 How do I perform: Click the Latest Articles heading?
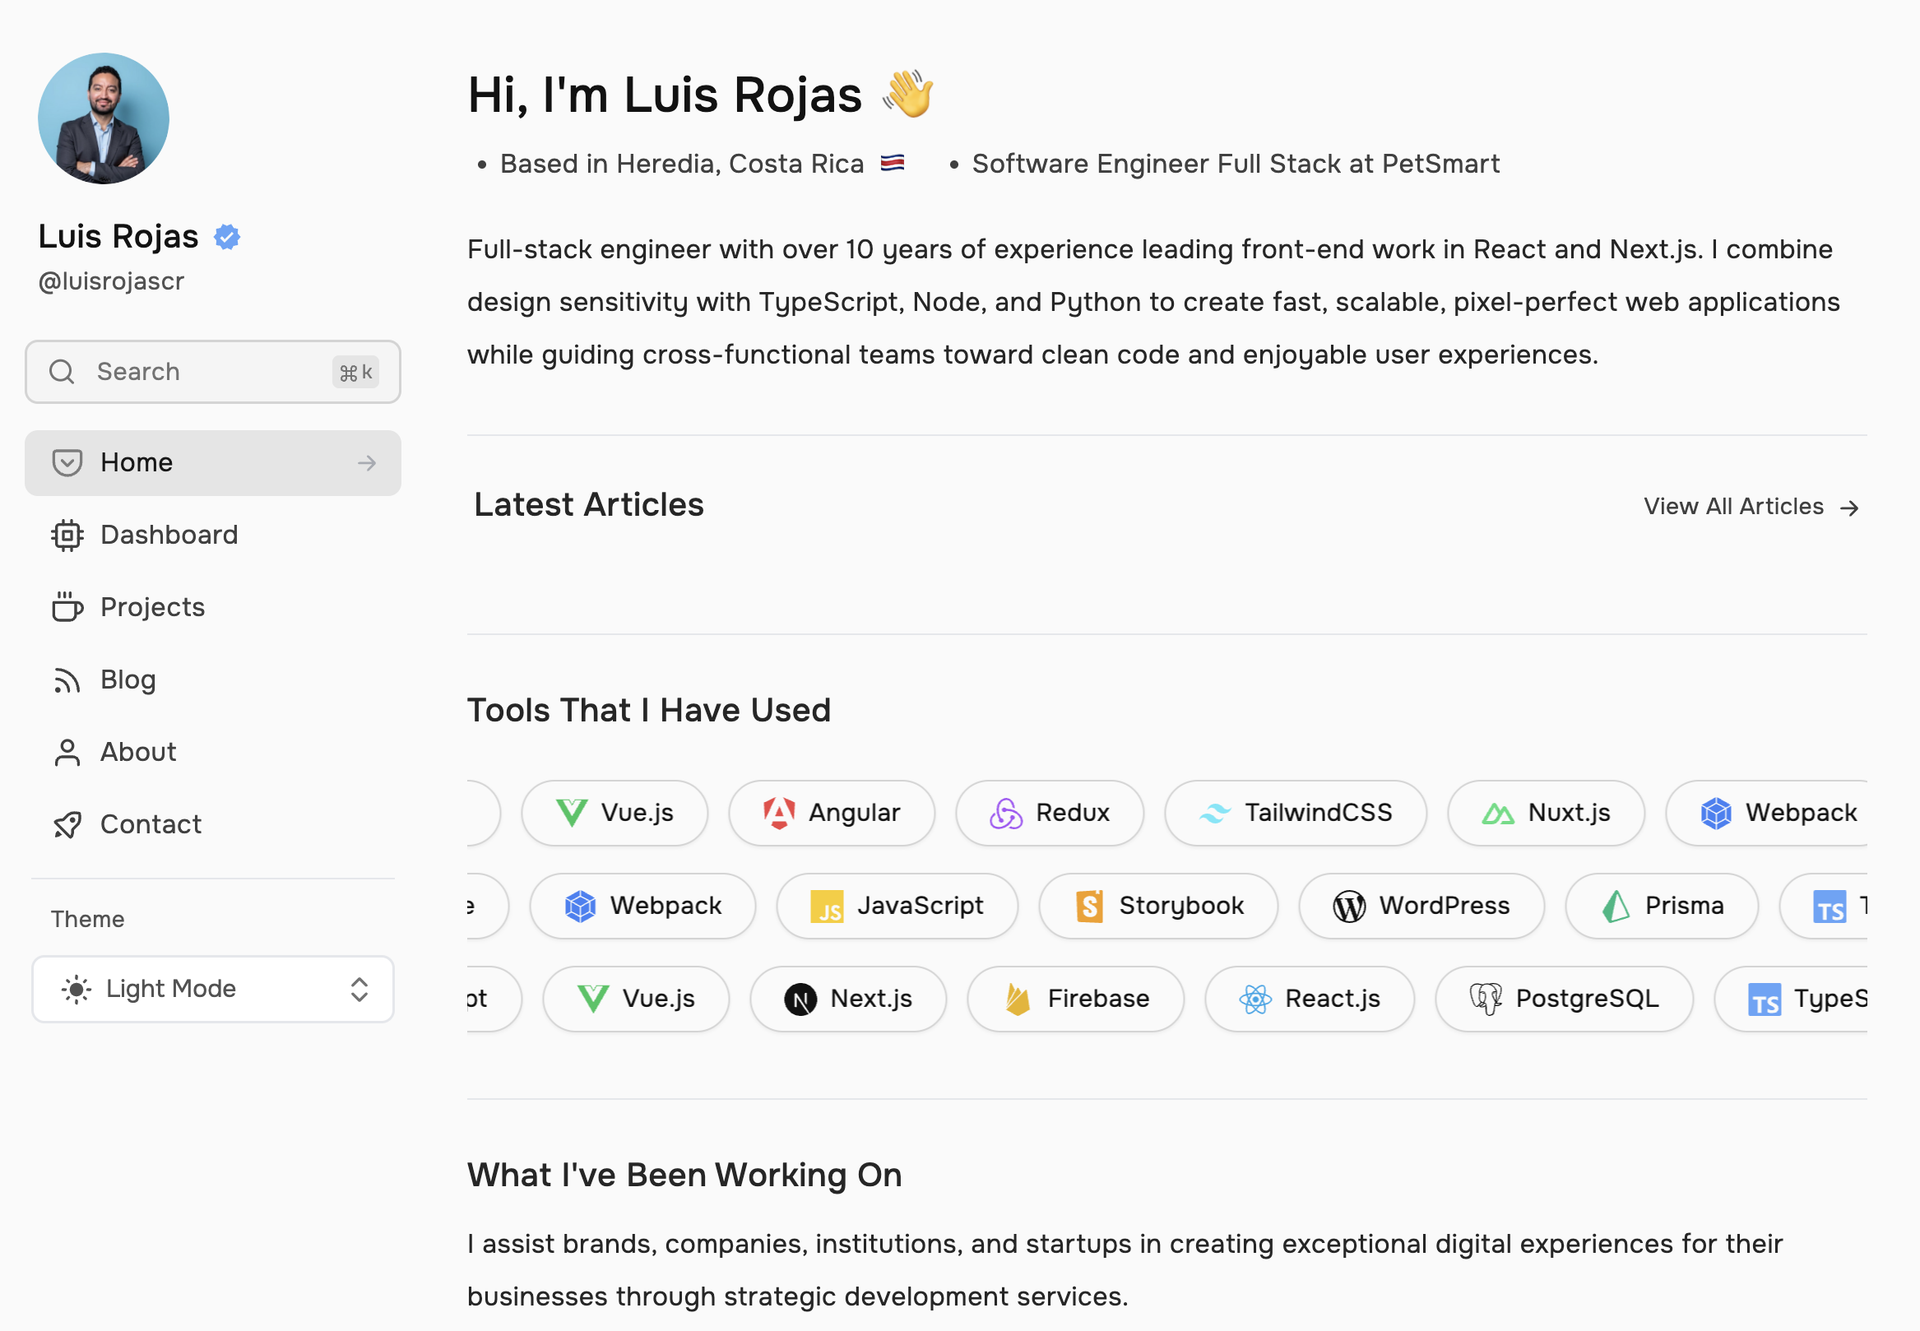[x=589, y=505]
